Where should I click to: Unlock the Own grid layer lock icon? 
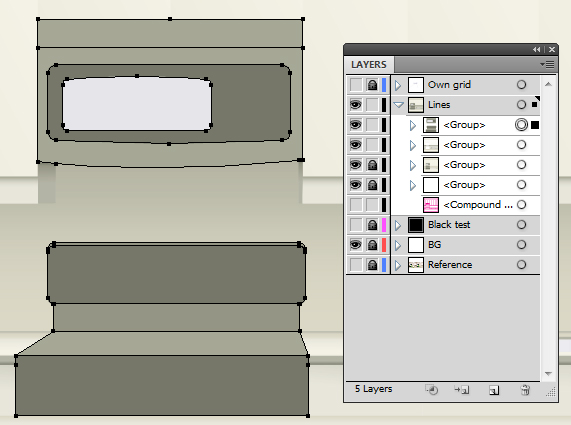[x=372, y=85]
